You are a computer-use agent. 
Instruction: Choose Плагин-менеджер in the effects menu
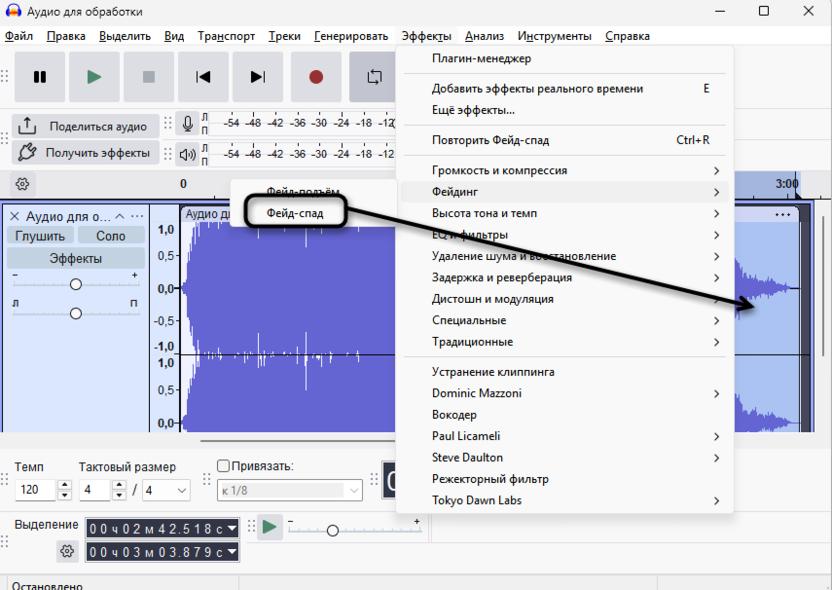point(481,59)
